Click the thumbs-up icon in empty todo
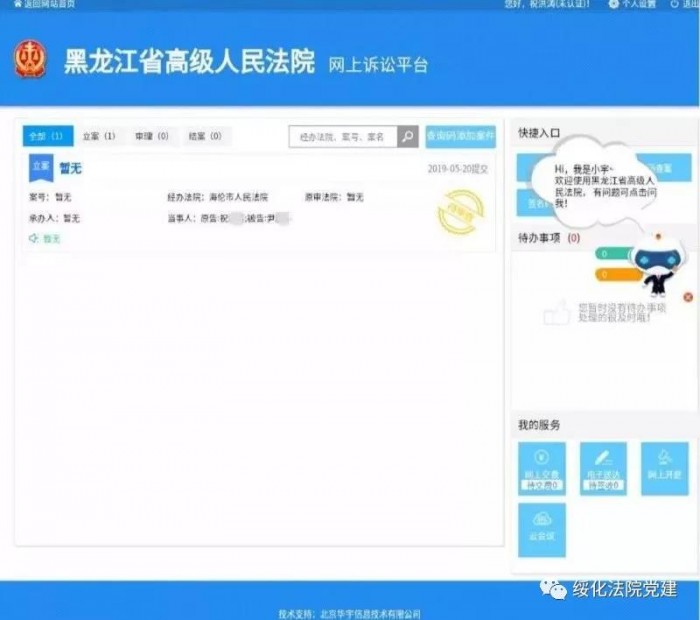This screenshot has width=700, height=620. tap(557, 312)
